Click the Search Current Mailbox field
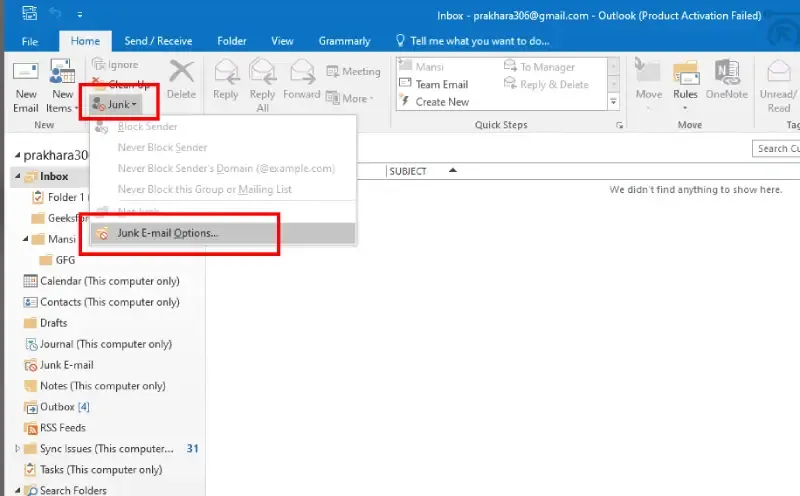800x496 pixels. [x=777, y=148]
